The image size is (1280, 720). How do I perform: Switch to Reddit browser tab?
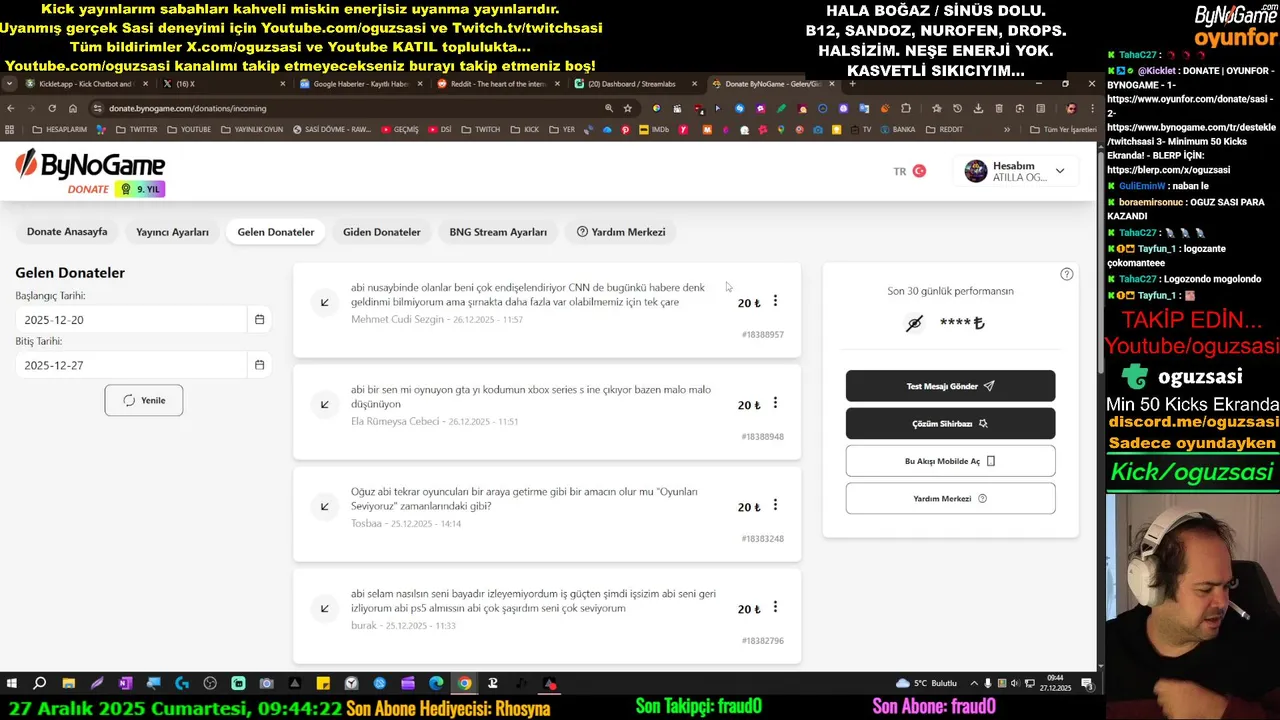click(x=497, y=84)
